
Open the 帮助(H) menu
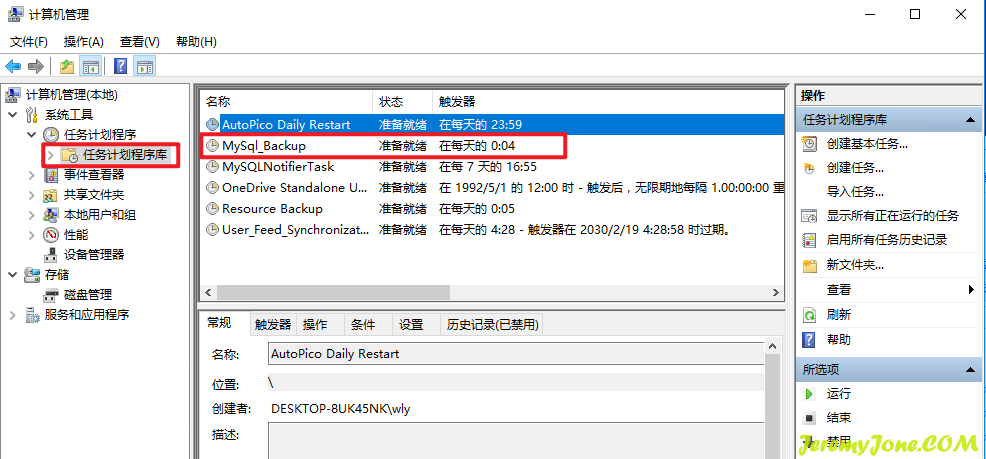196,42
